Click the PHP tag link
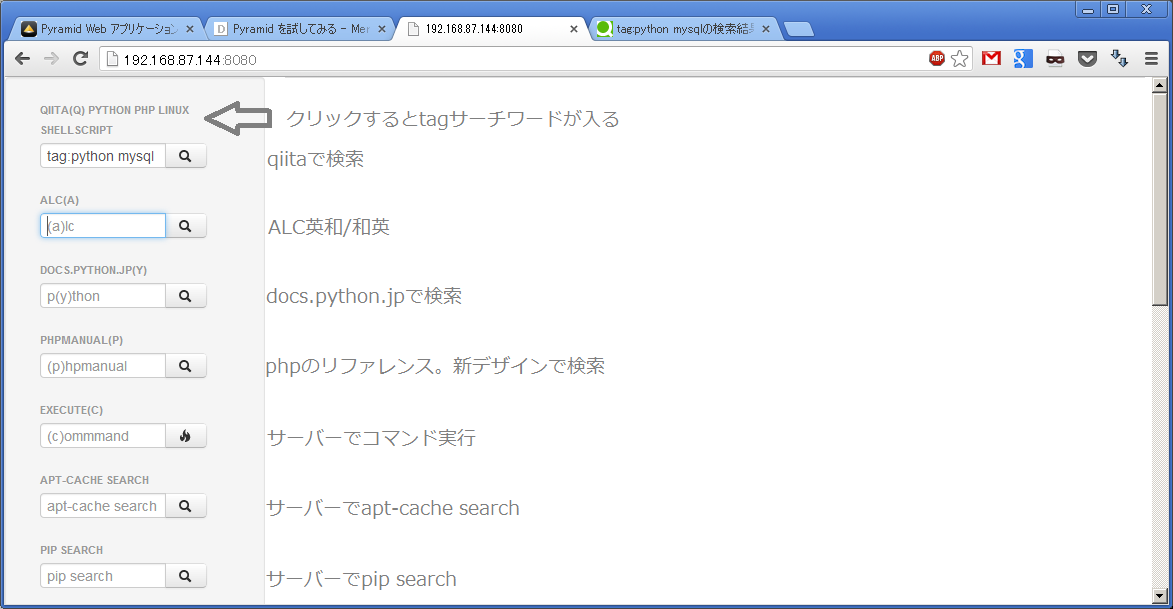Viewport: 1173px width, 609px height. (144, 110)
